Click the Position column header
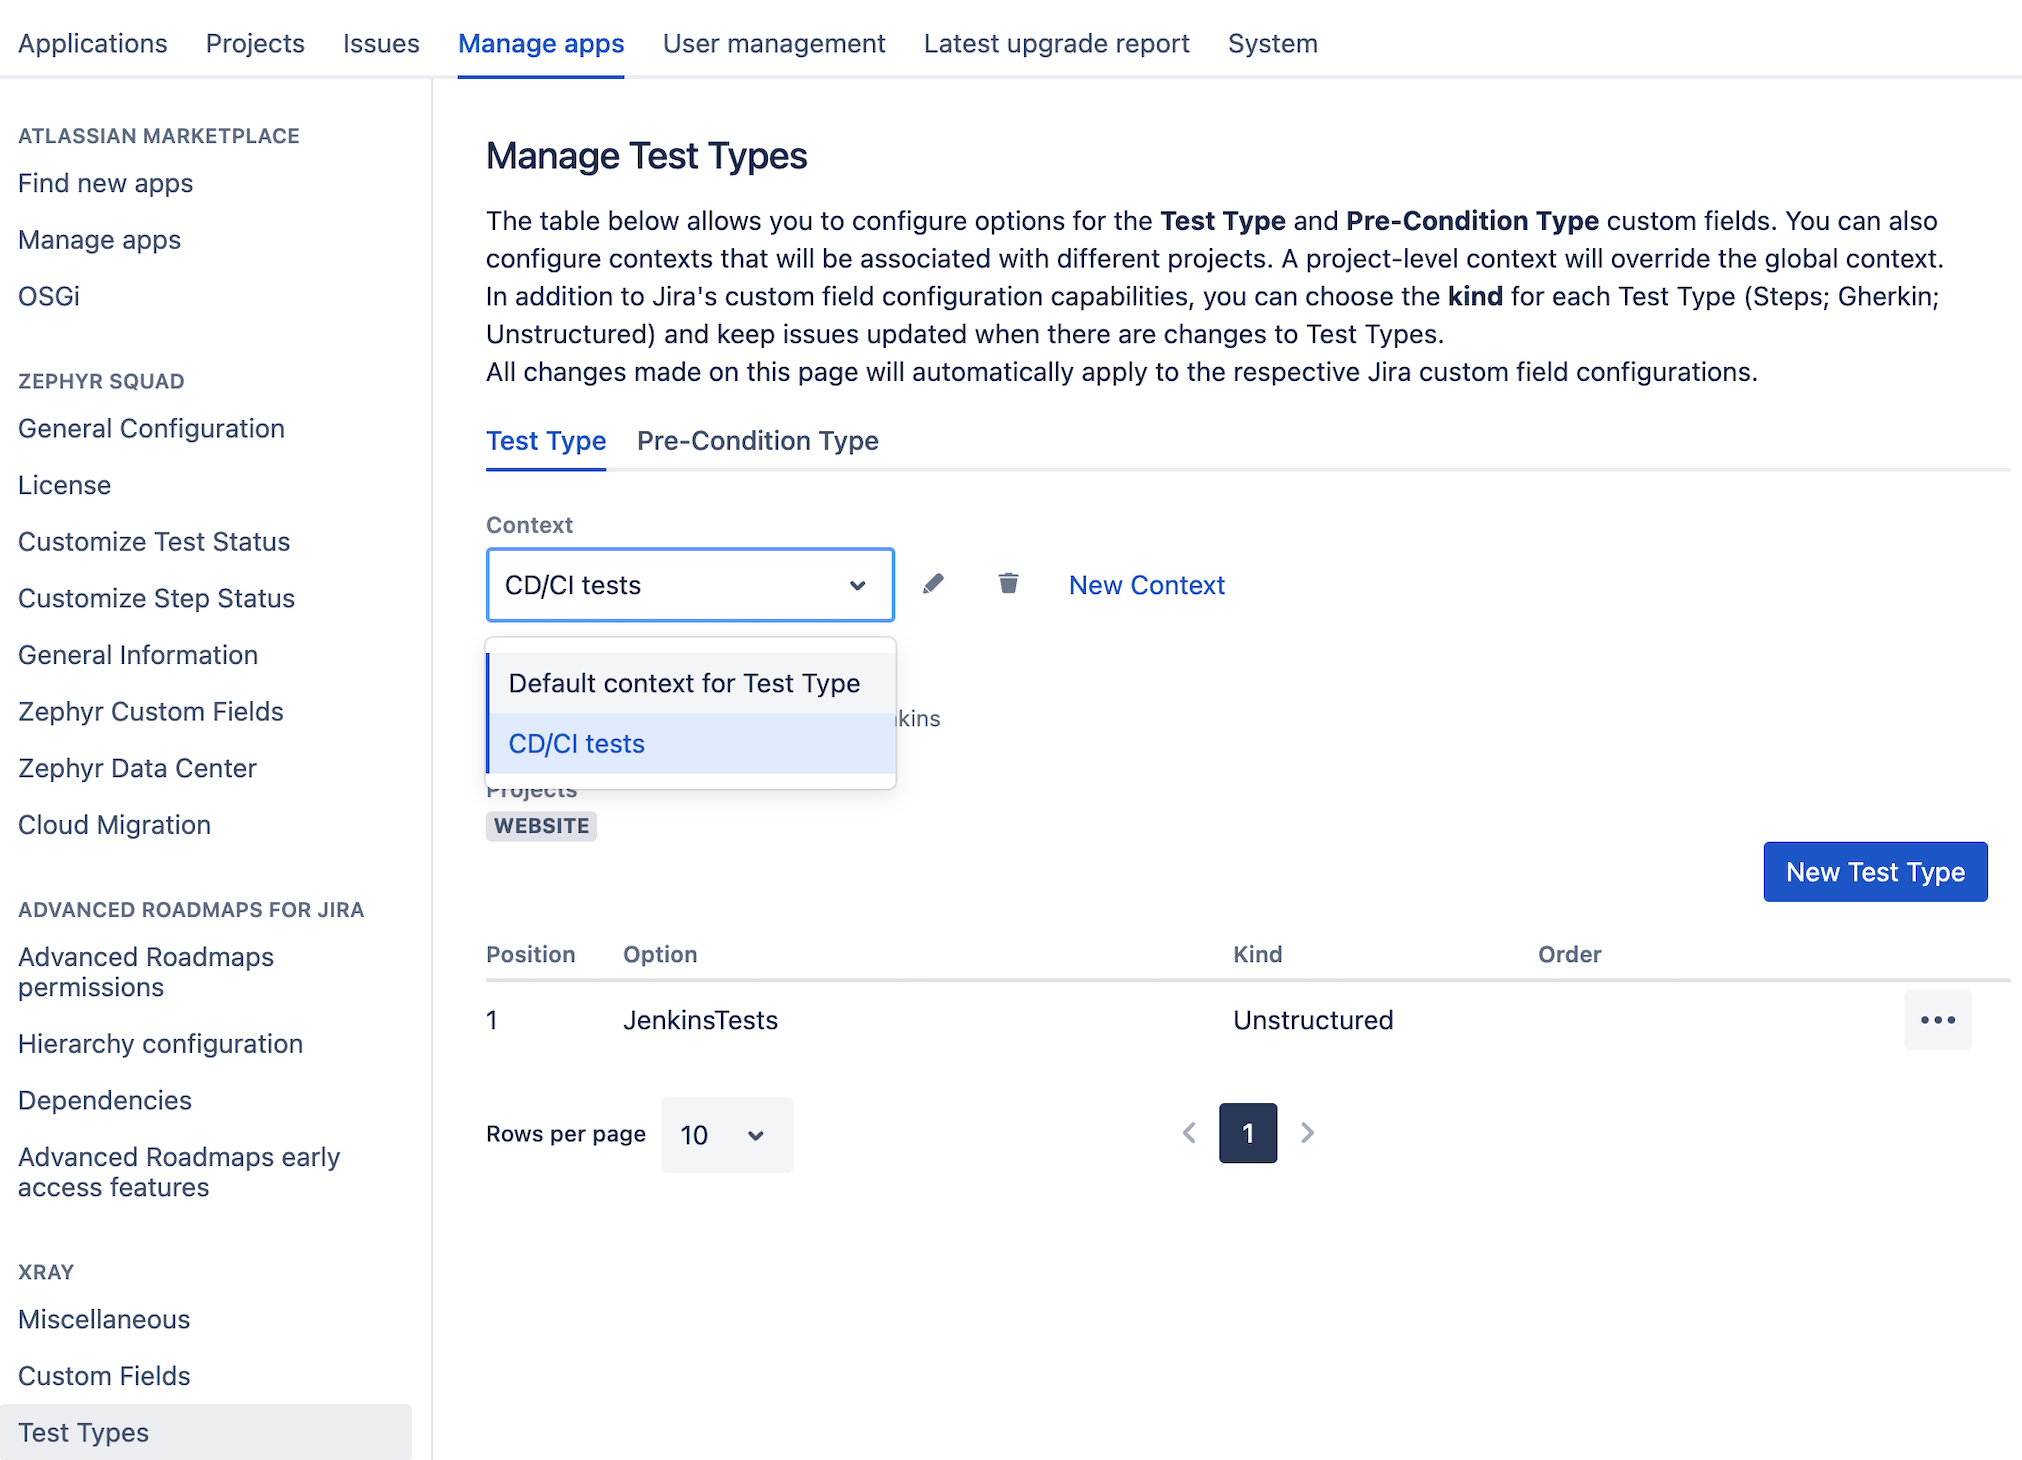Viewport: 2022px width, 1460px height. click(530, 955)
